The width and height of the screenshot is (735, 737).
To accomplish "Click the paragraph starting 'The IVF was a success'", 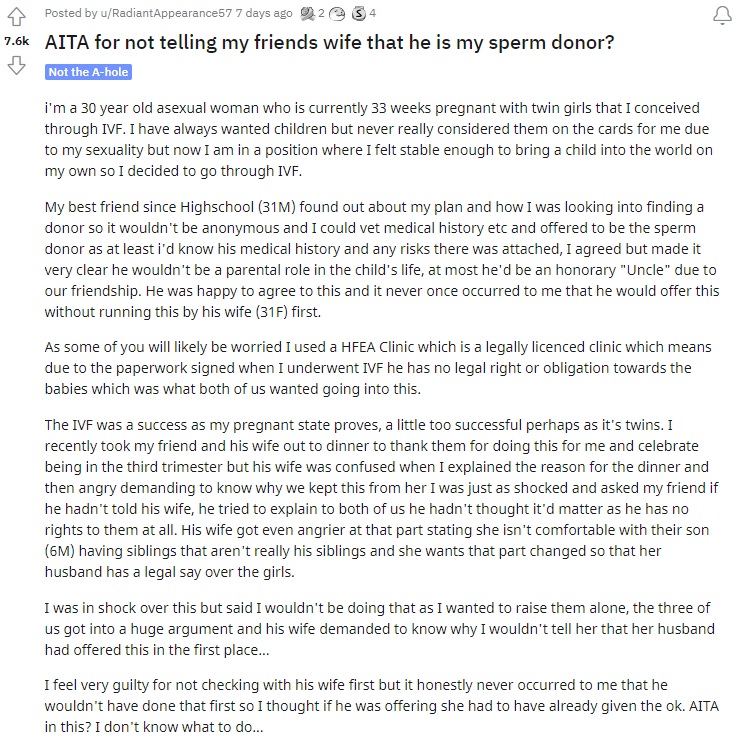I will pyautogui.click(x=381, y=498).
